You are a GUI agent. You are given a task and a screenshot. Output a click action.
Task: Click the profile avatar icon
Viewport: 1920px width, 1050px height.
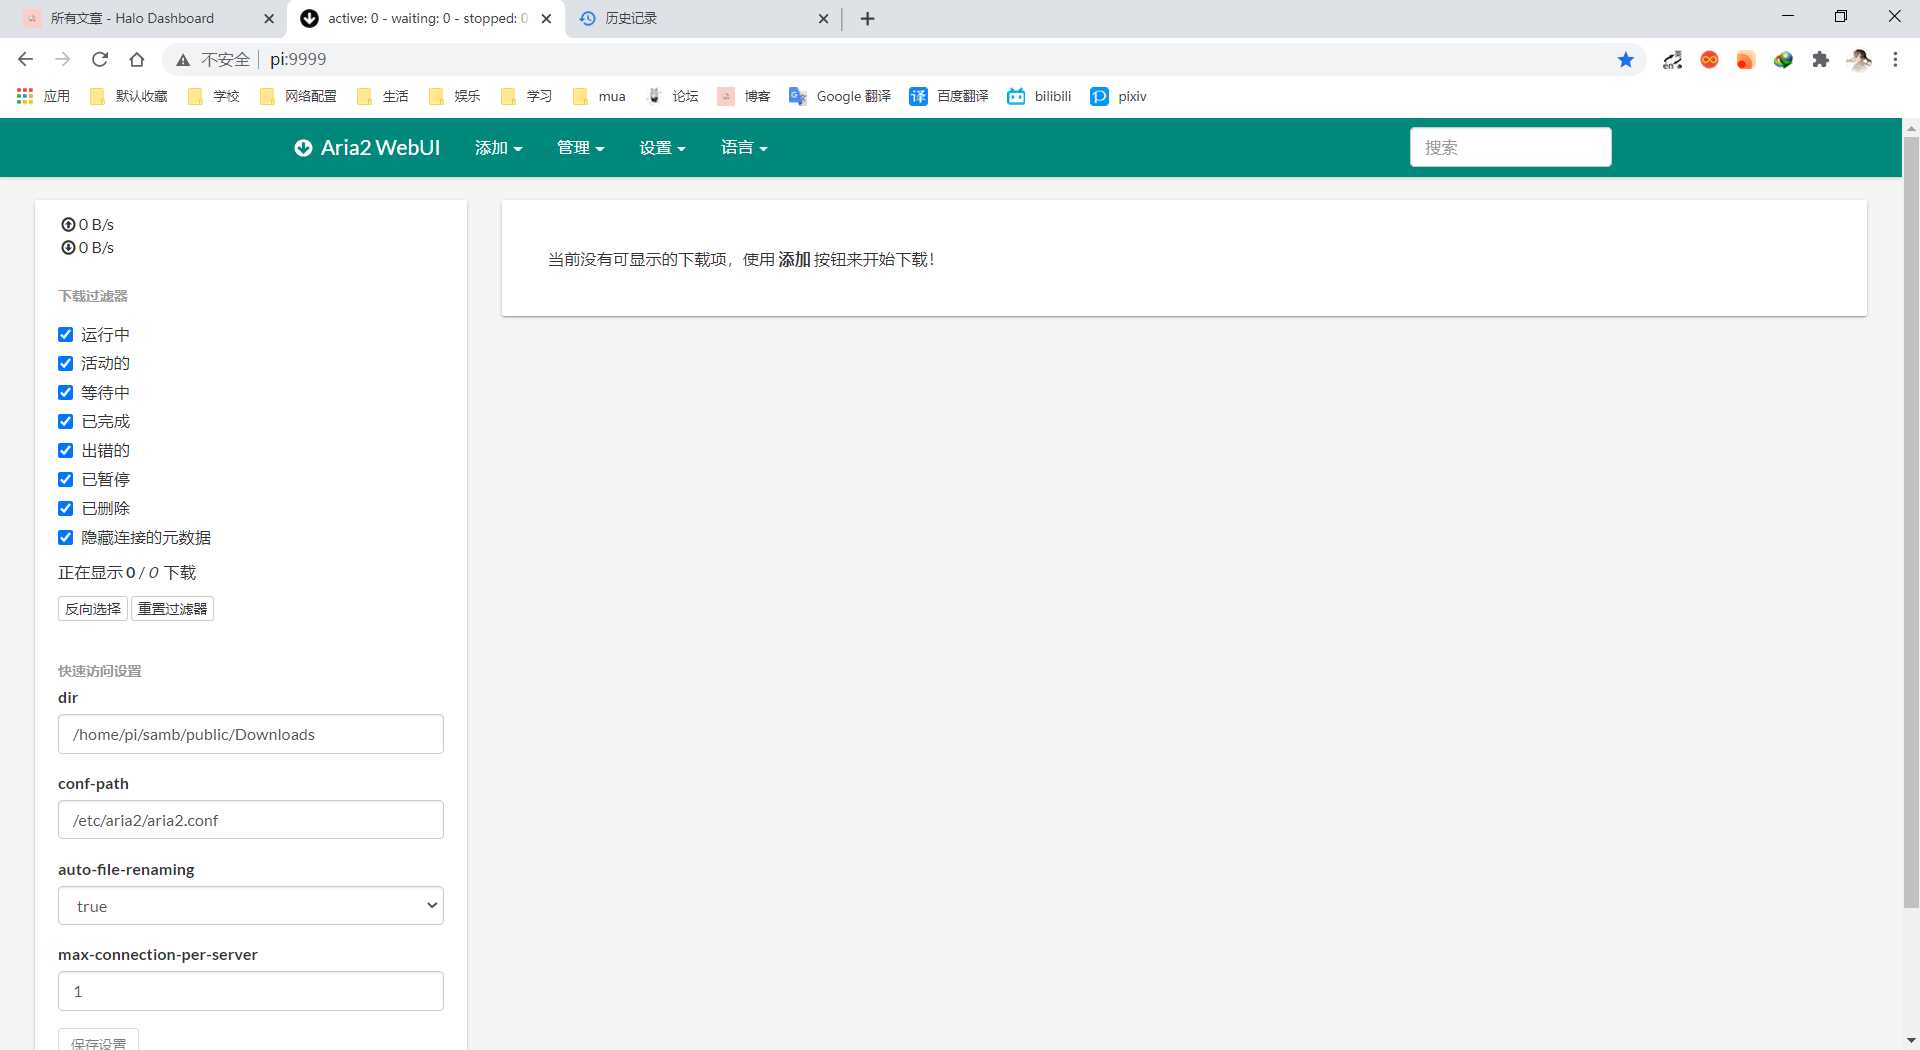pos(1859,59)
